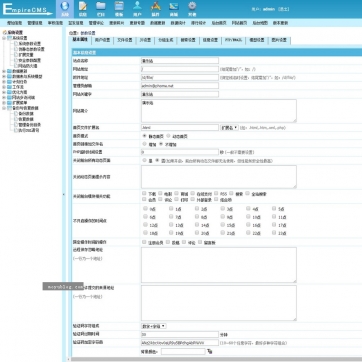Click the 后台首页 quick link
Screen dimensions: 362x362
pos(219,23)
